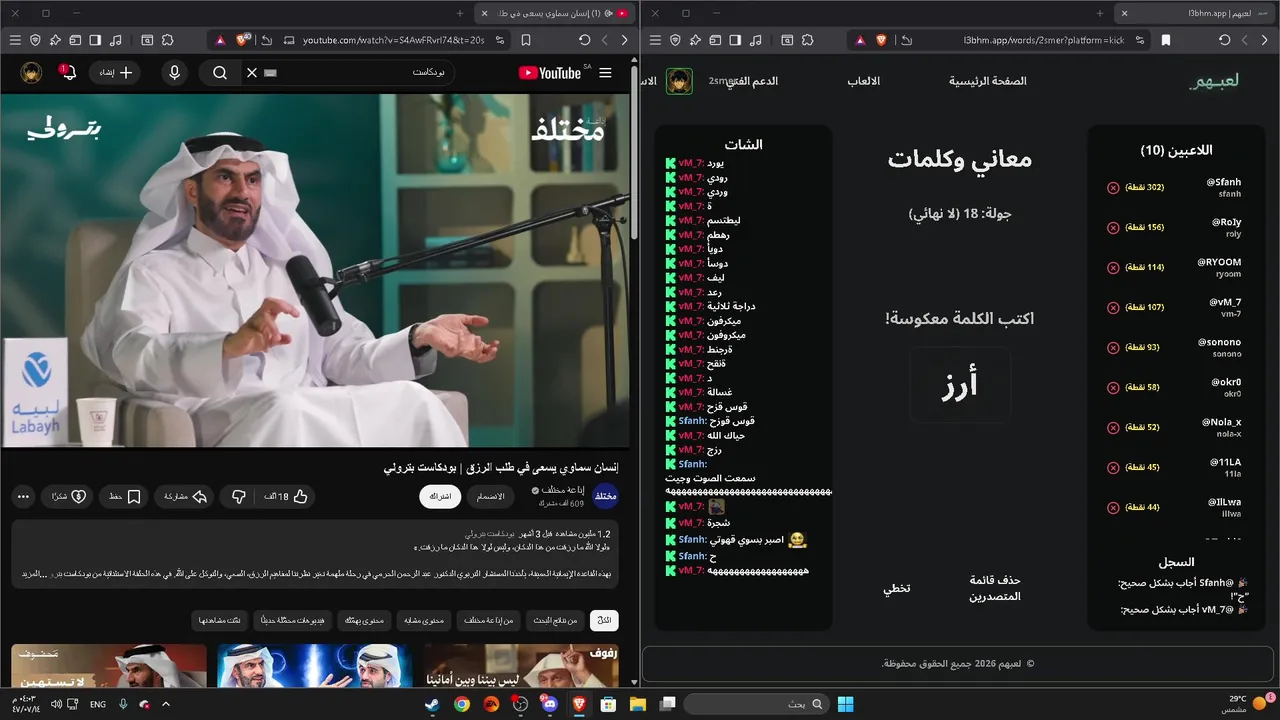
Task: Send Super Thanks via شكرًا button
Action: pyautogui.click(x=67, y=496)
